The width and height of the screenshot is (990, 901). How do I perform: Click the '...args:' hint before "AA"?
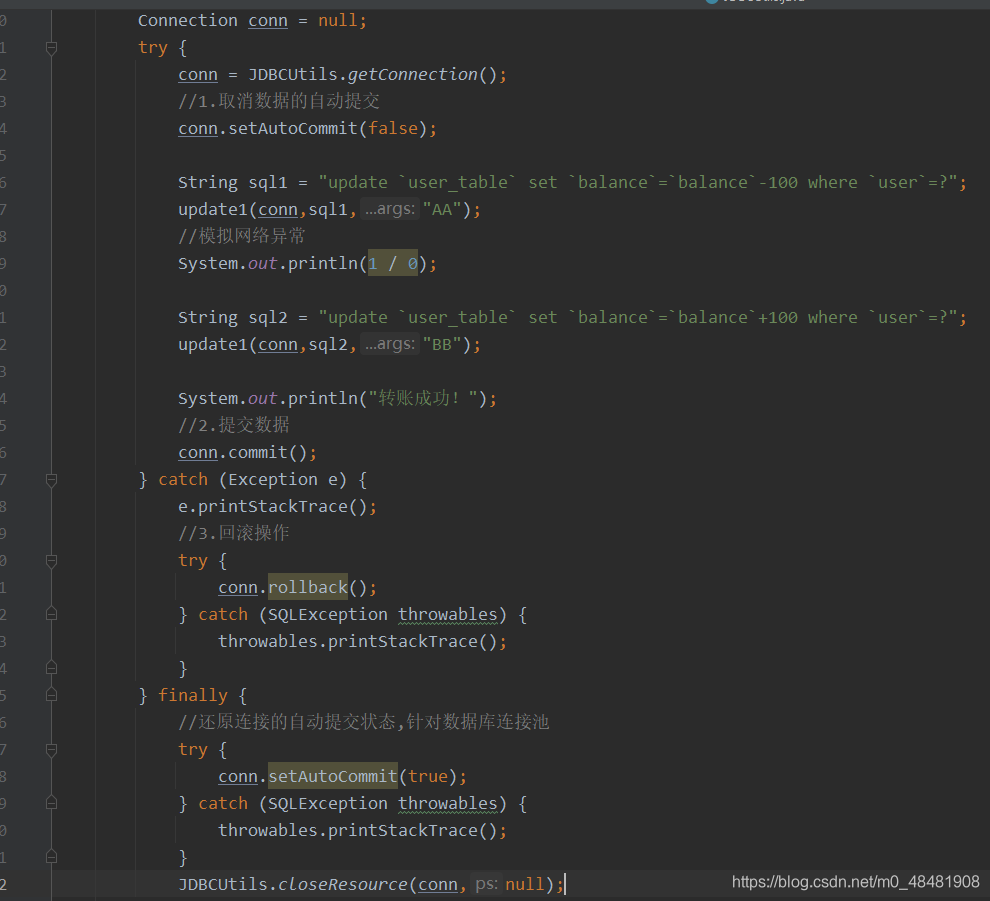point(390,209)
